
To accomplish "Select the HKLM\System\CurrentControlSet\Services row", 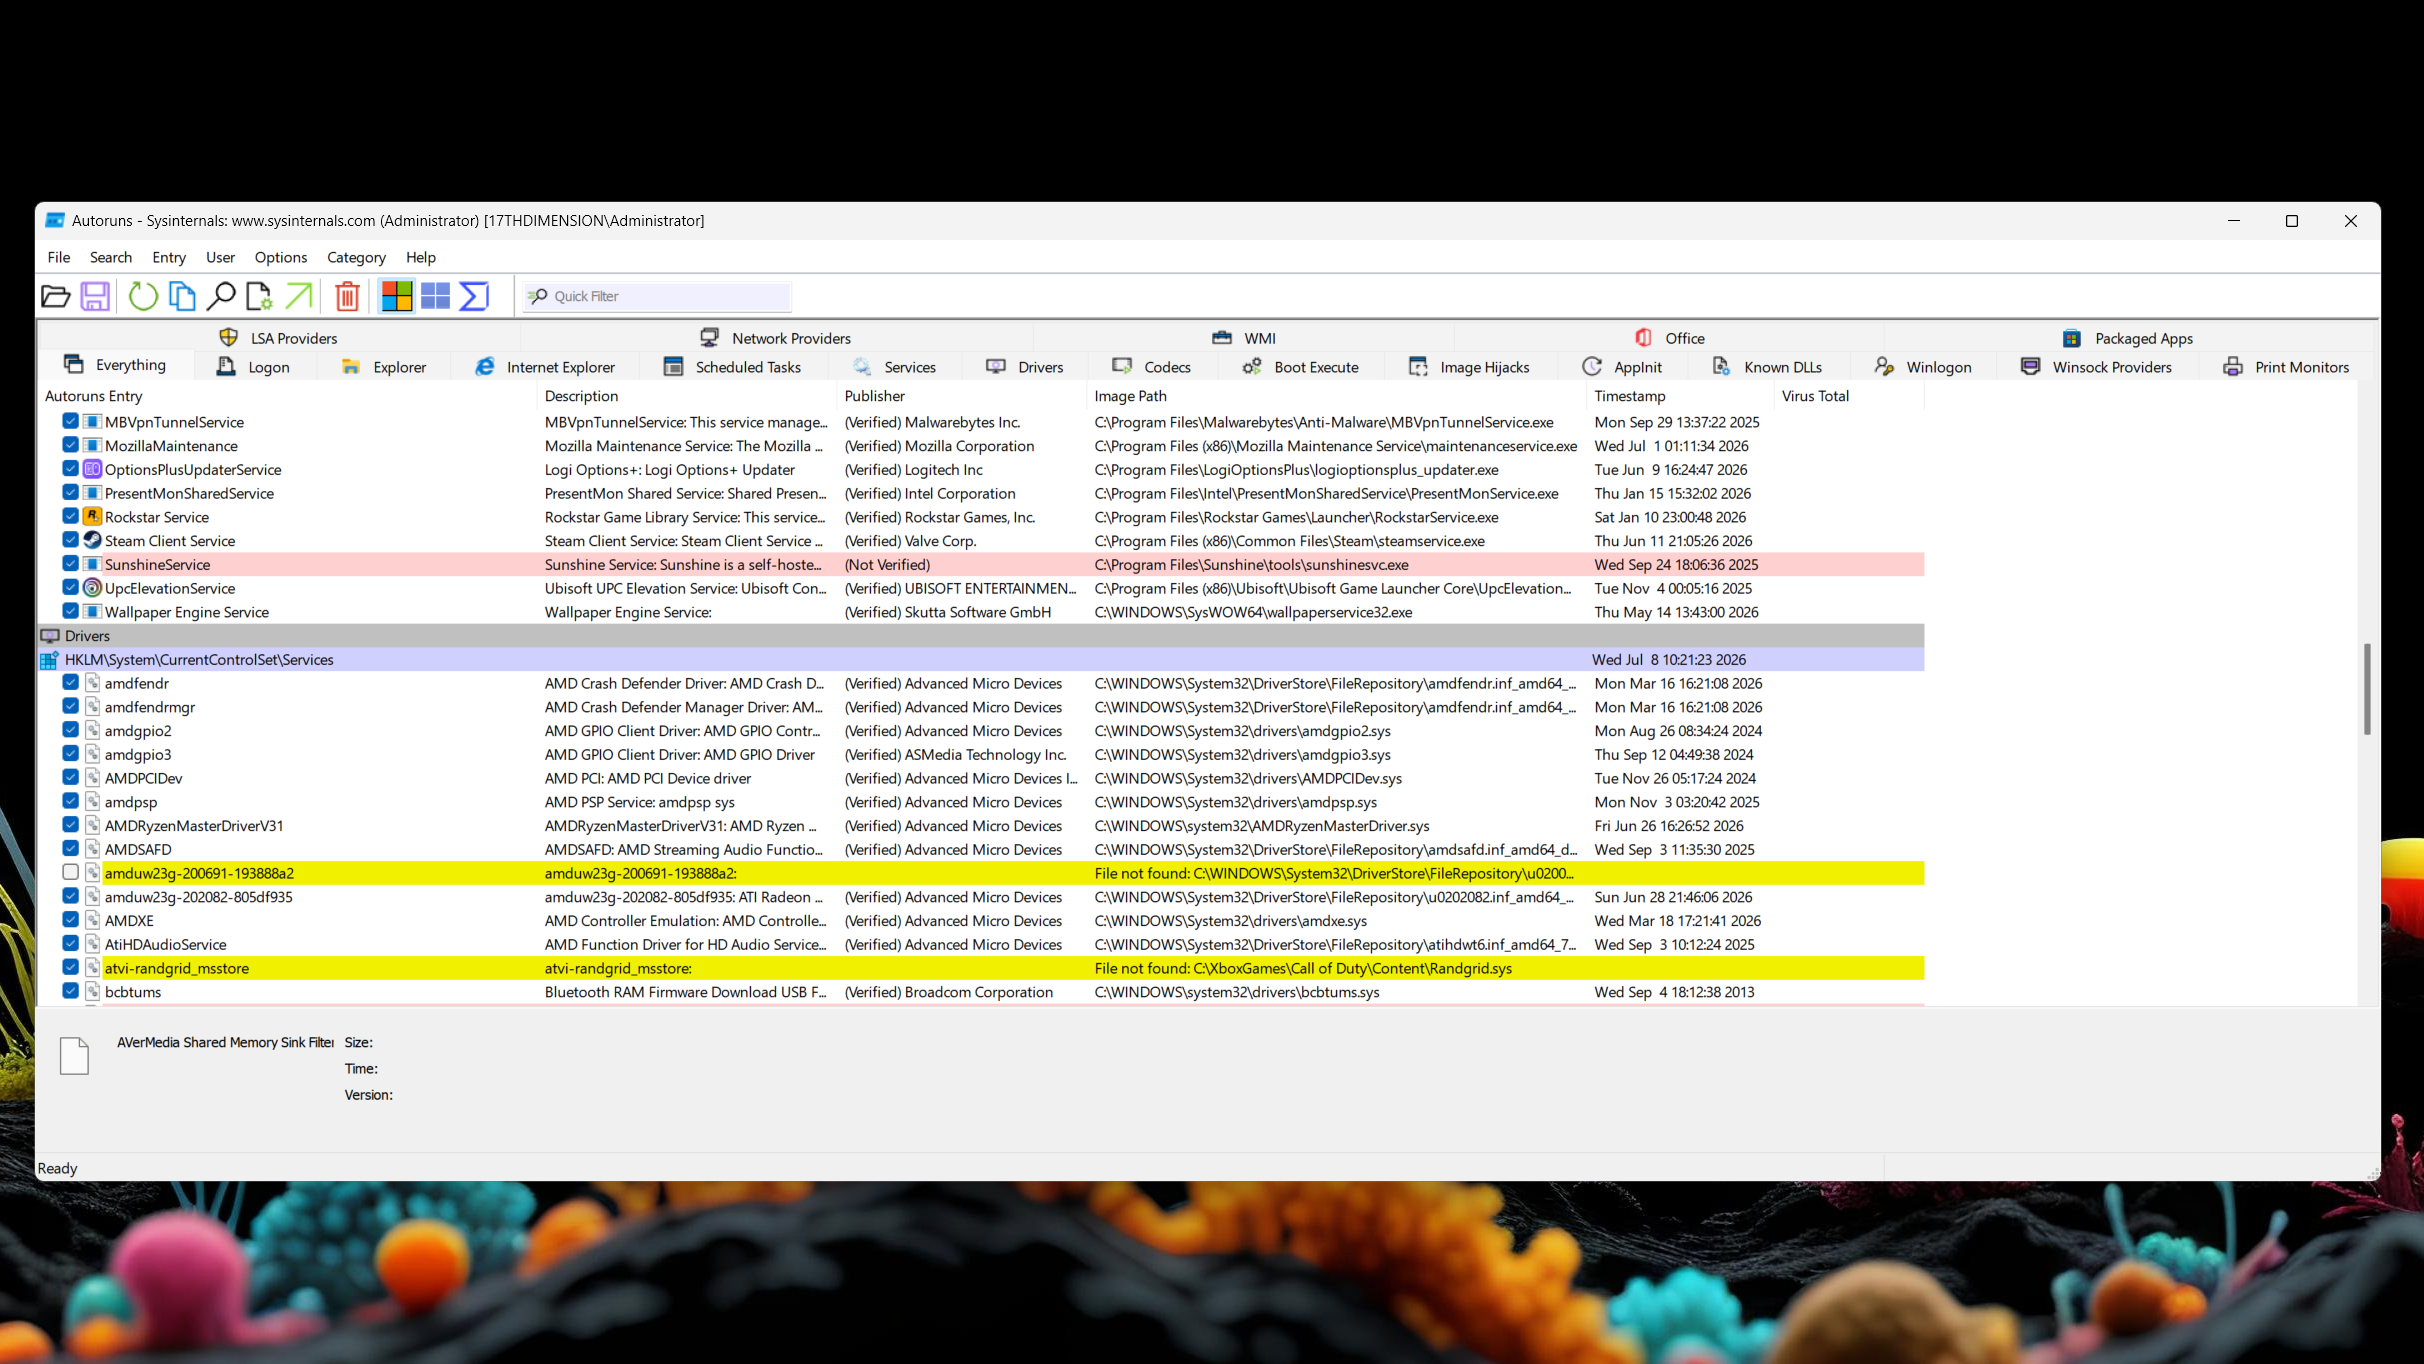I will 980,659.
